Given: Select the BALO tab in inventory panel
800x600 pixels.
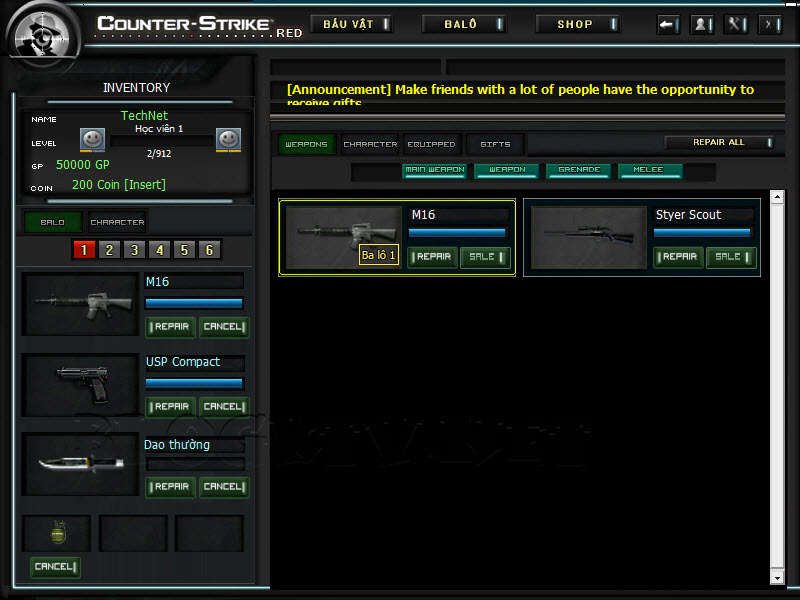Looking at the screenshot, I should point(53,222).
